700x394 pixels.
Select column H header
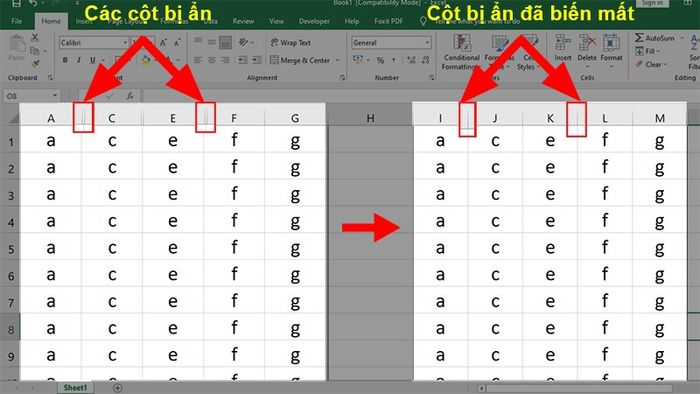(x=370, y=118)
